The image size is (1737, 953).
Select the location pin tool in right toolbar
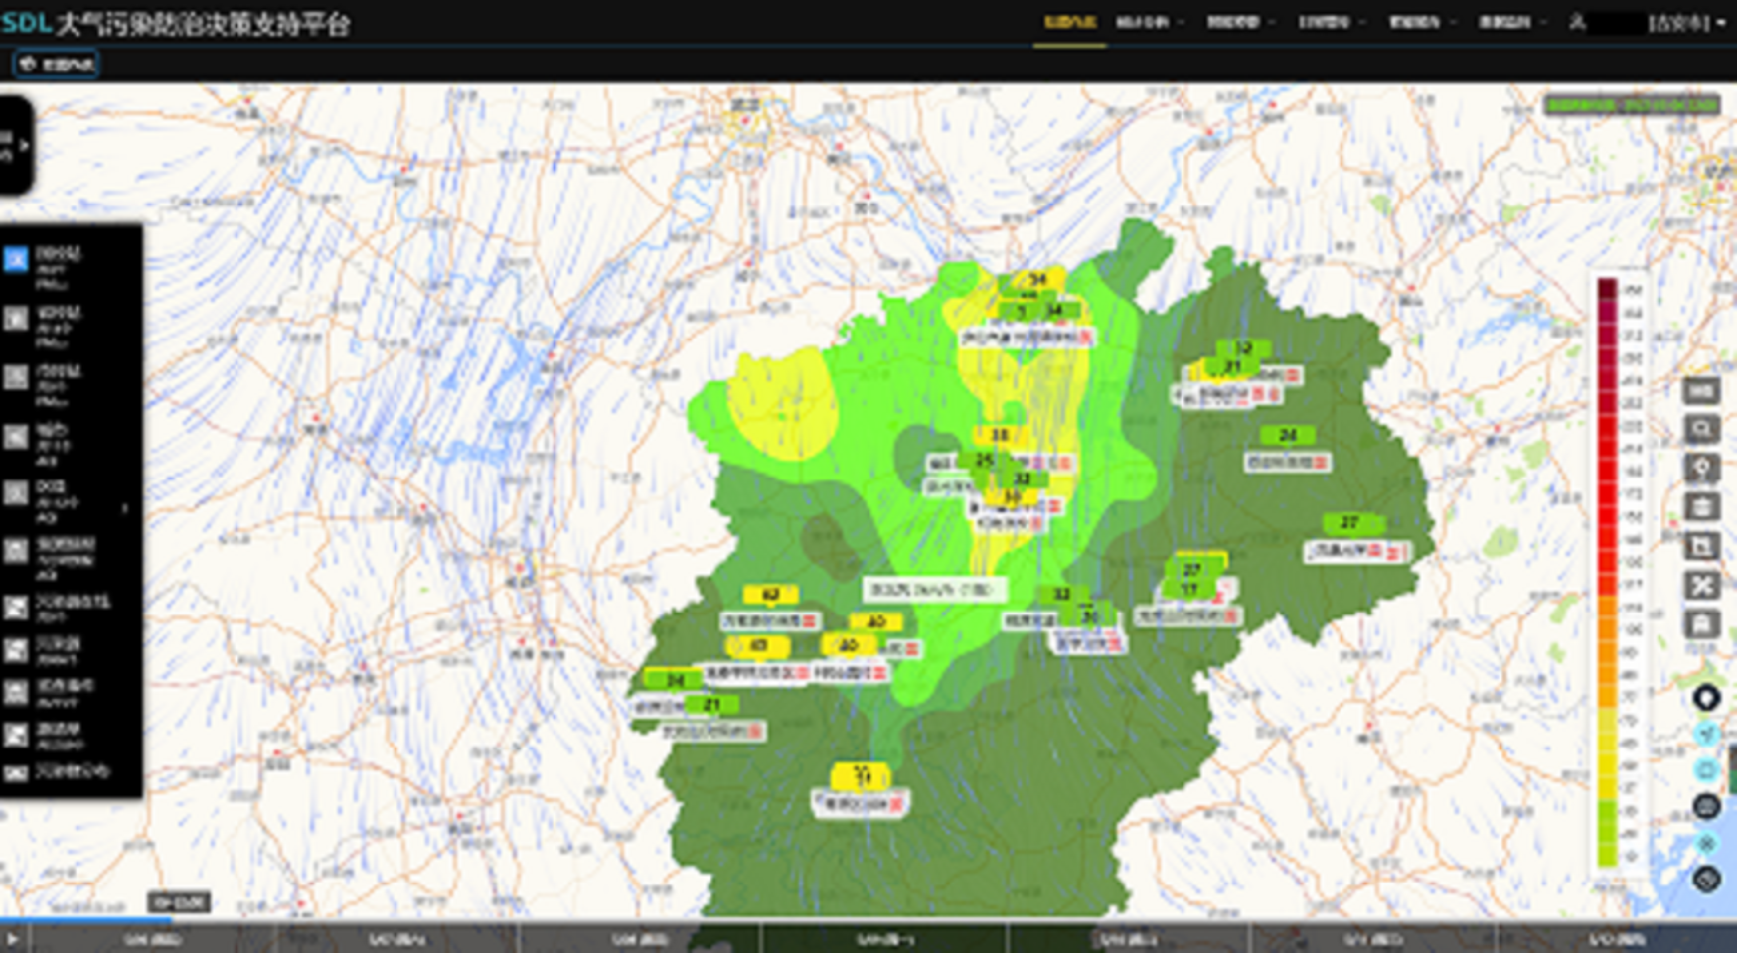(1701, 468)
